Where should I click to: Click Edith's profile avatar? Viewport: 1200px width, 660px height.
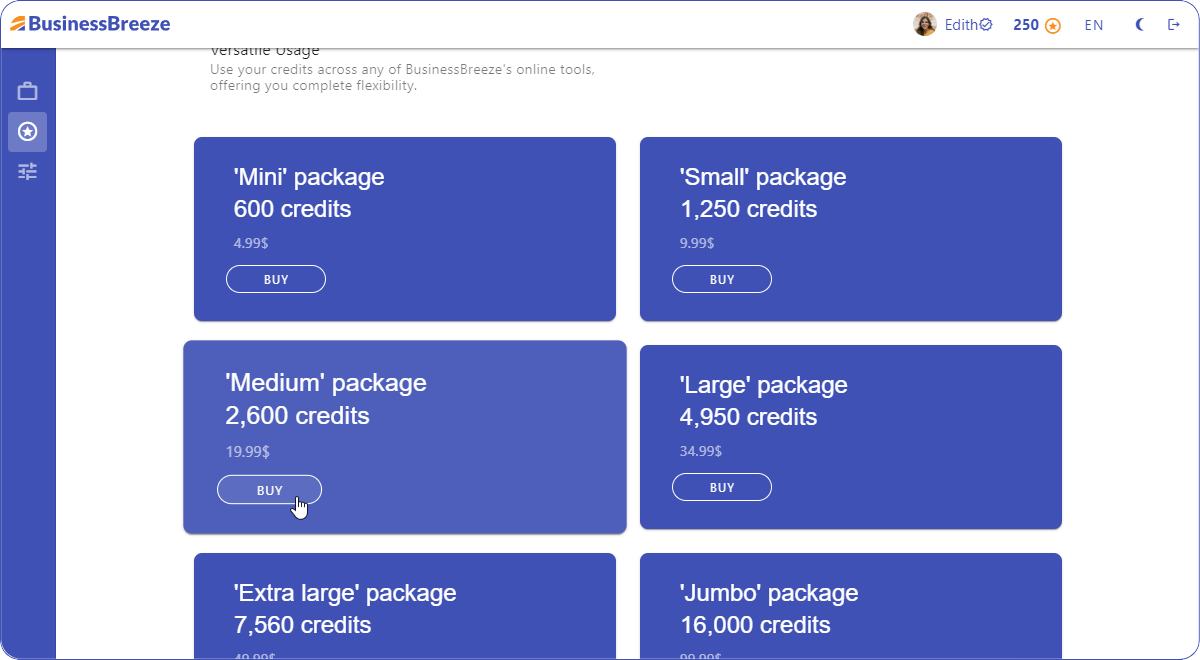point(924,23)
